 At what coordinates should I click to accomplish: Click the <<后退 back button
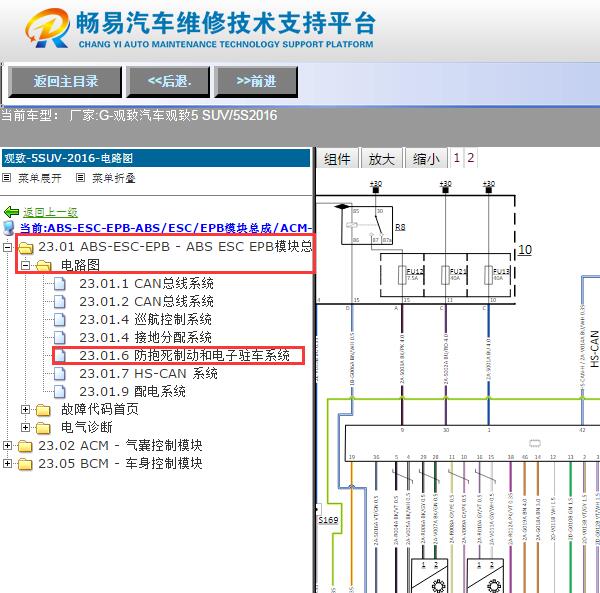point(169,81)
